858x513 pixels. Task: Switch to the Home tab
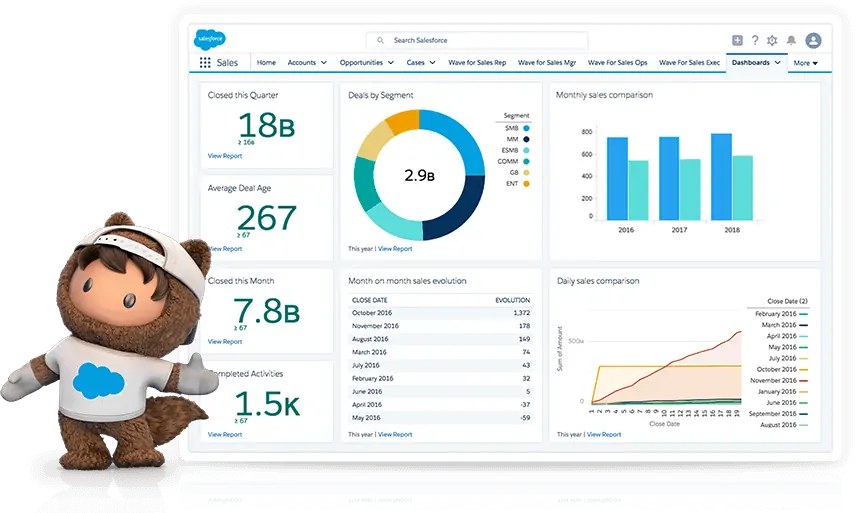(x=266, y=62)
